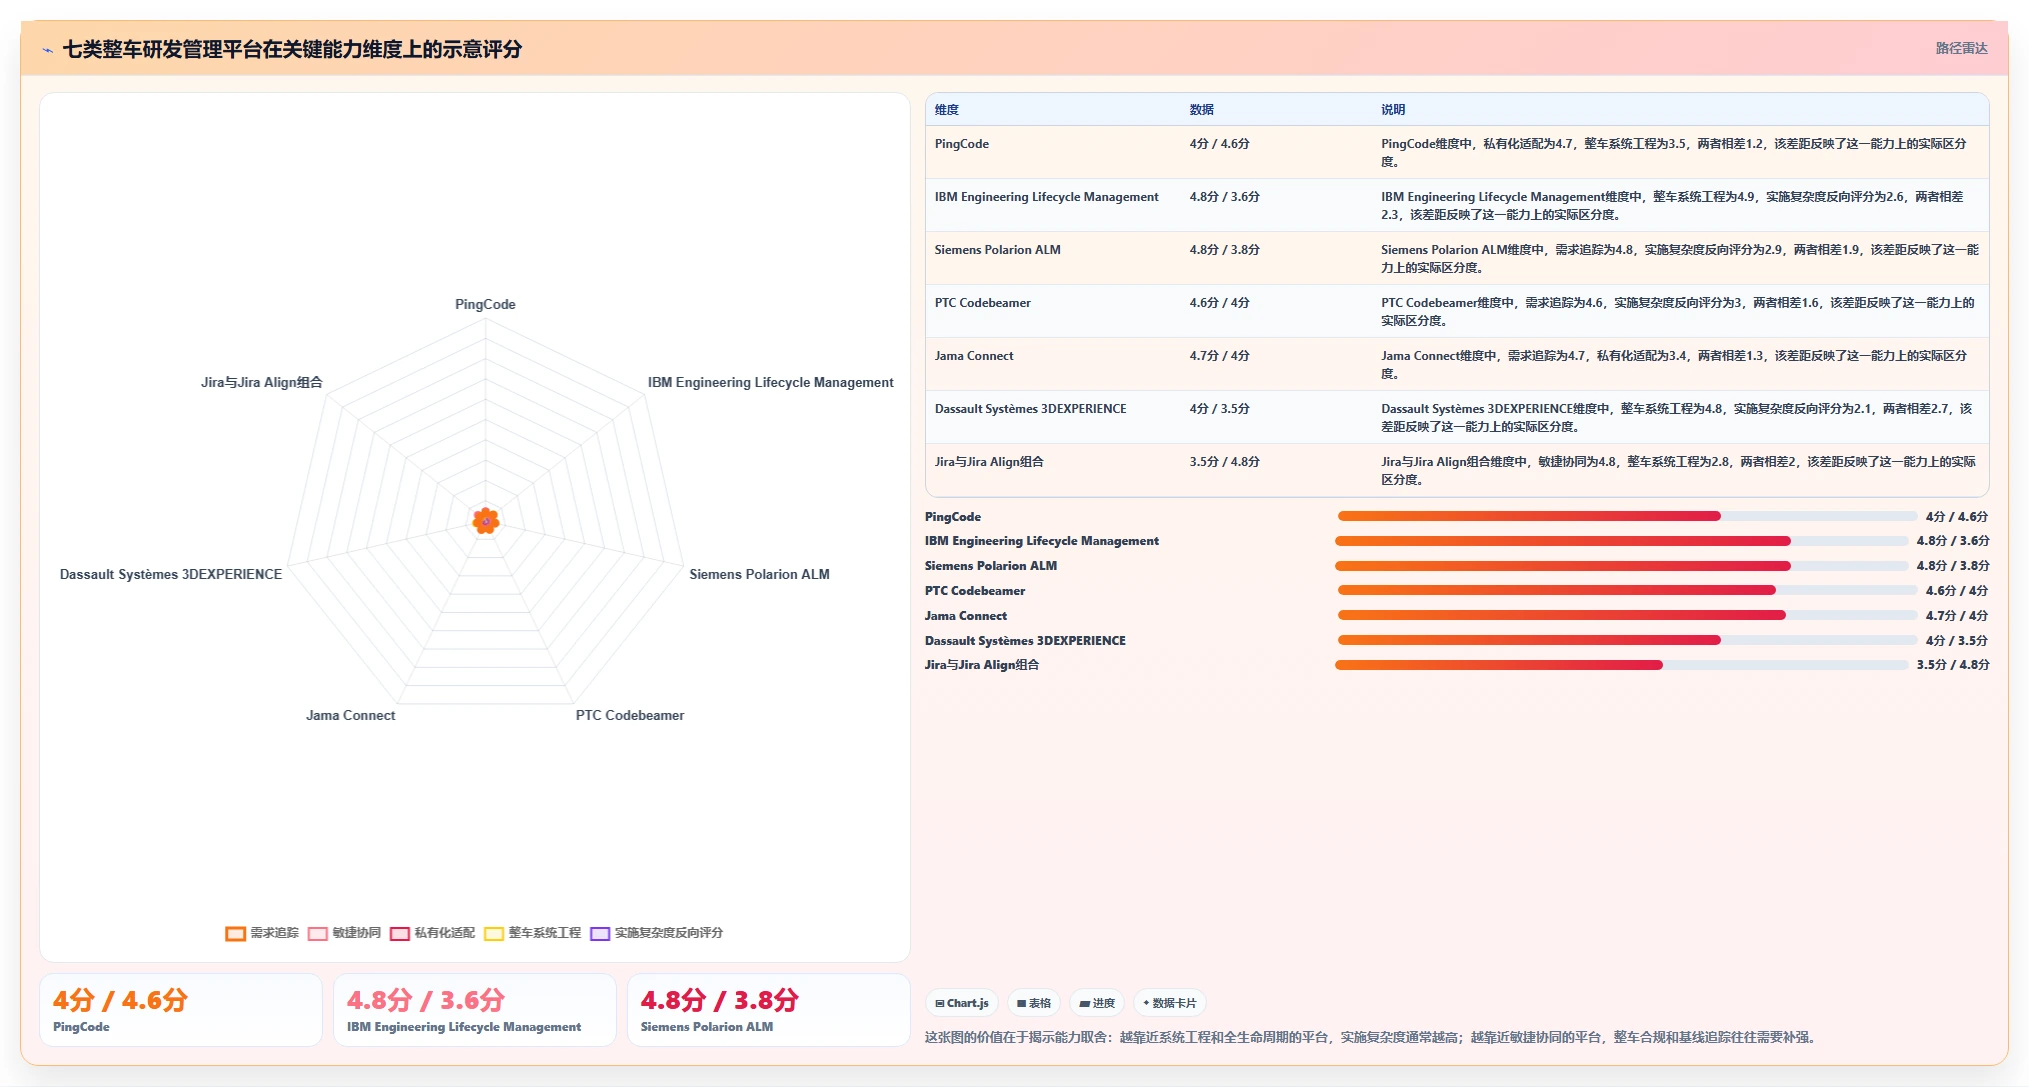Click the Dassault Systèmes 3DEXPERIENCE progress bar

(x=1627, y=641)
